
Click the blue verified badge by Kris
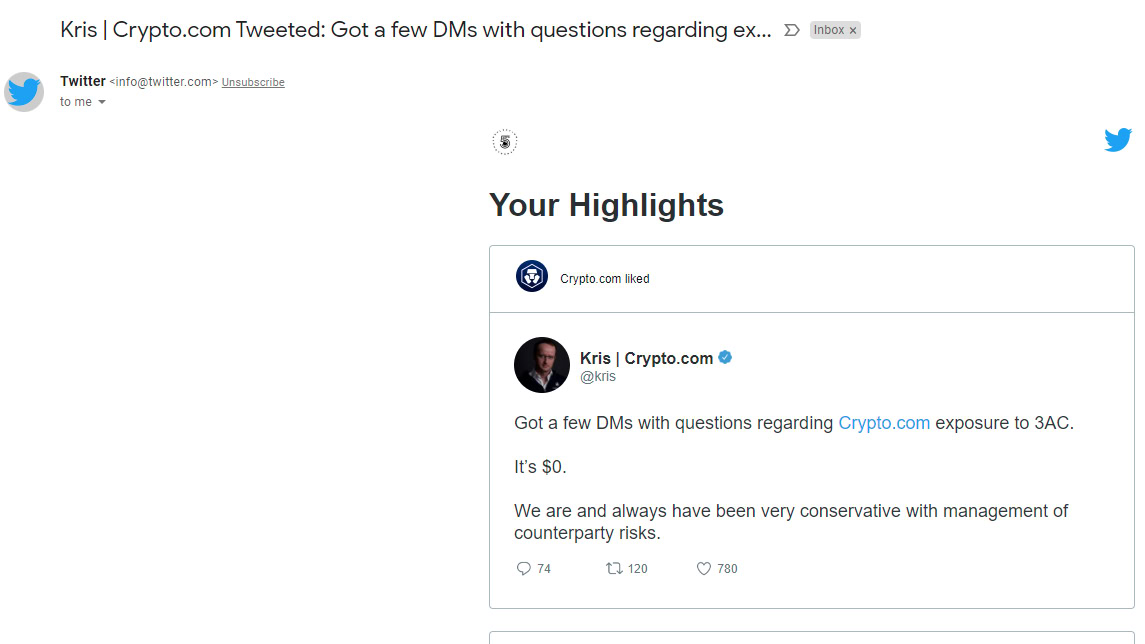pos(726,357)
